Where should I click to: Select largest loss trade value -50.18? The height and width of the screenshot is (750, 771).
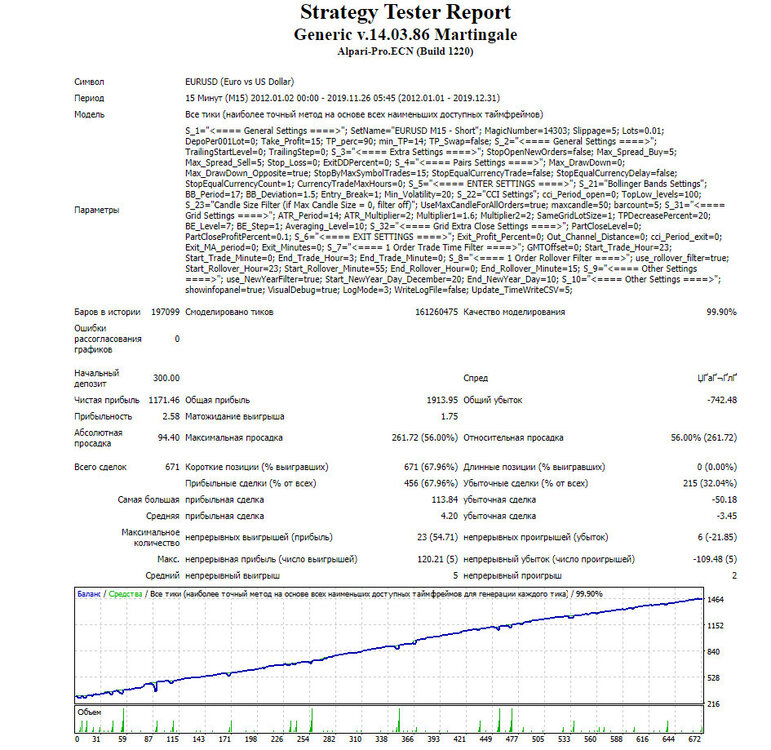point(724,500)
